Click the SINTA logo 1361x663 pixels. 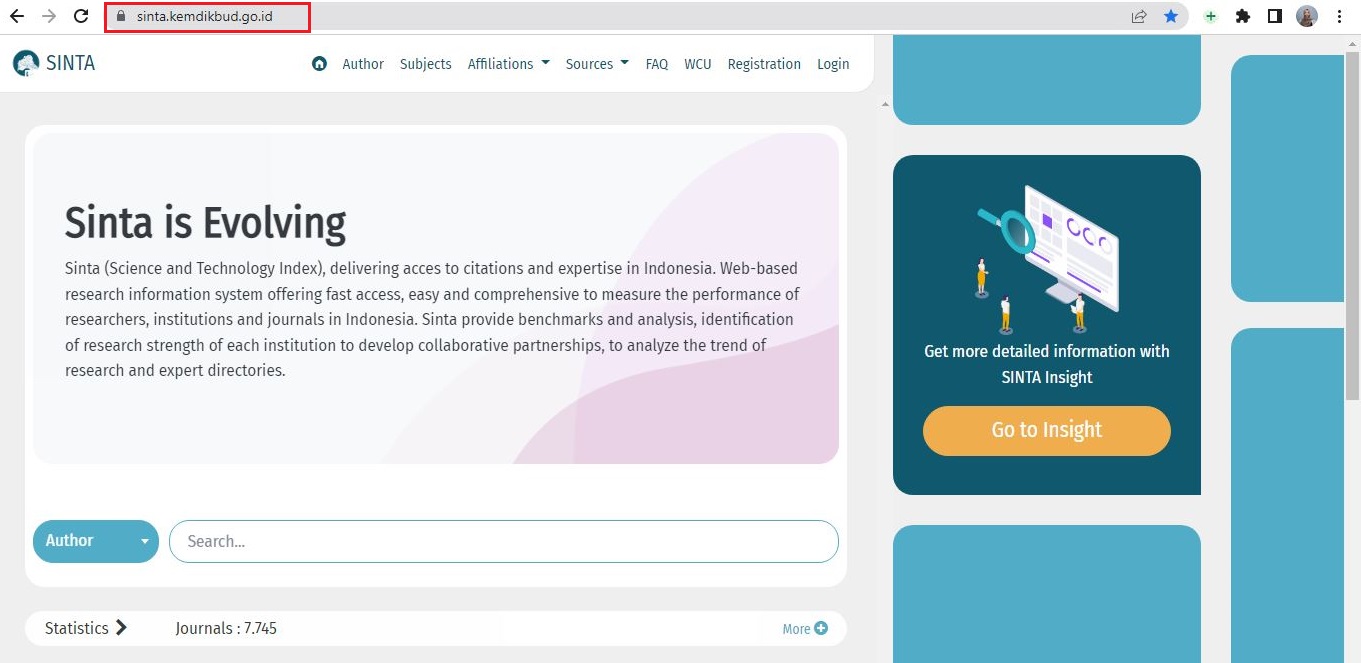[54, 63]
